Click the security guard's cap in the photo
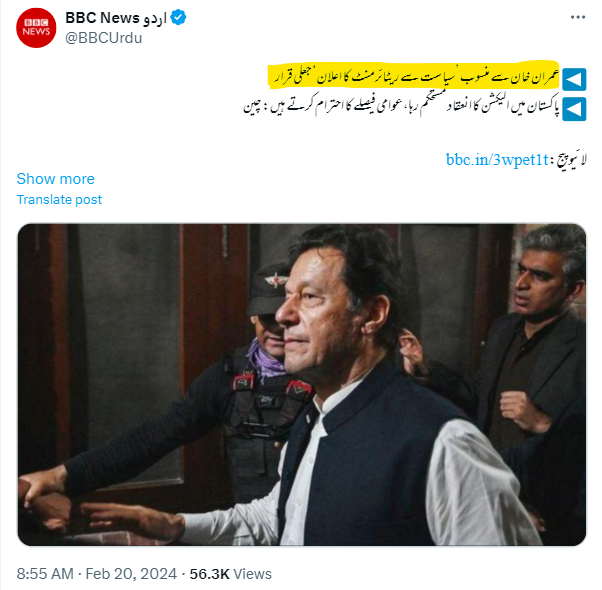602x590 pixels. click(269, 289)
